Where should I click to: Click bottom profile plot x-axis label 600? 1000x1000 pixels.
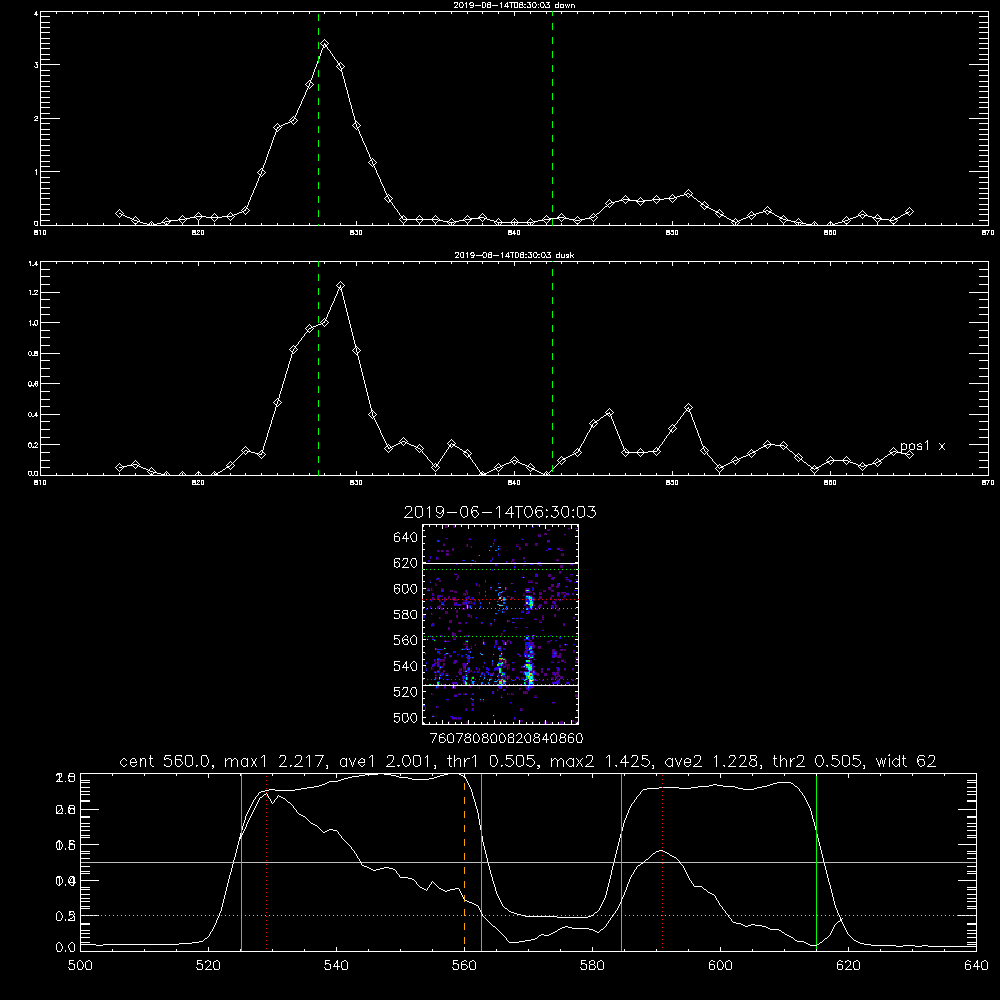click(721, 966)
